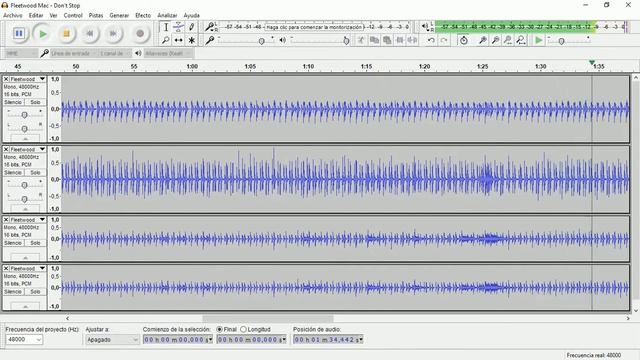Select the Envelope tool
The image size is (640, 360).
click(x=178, y=27)
